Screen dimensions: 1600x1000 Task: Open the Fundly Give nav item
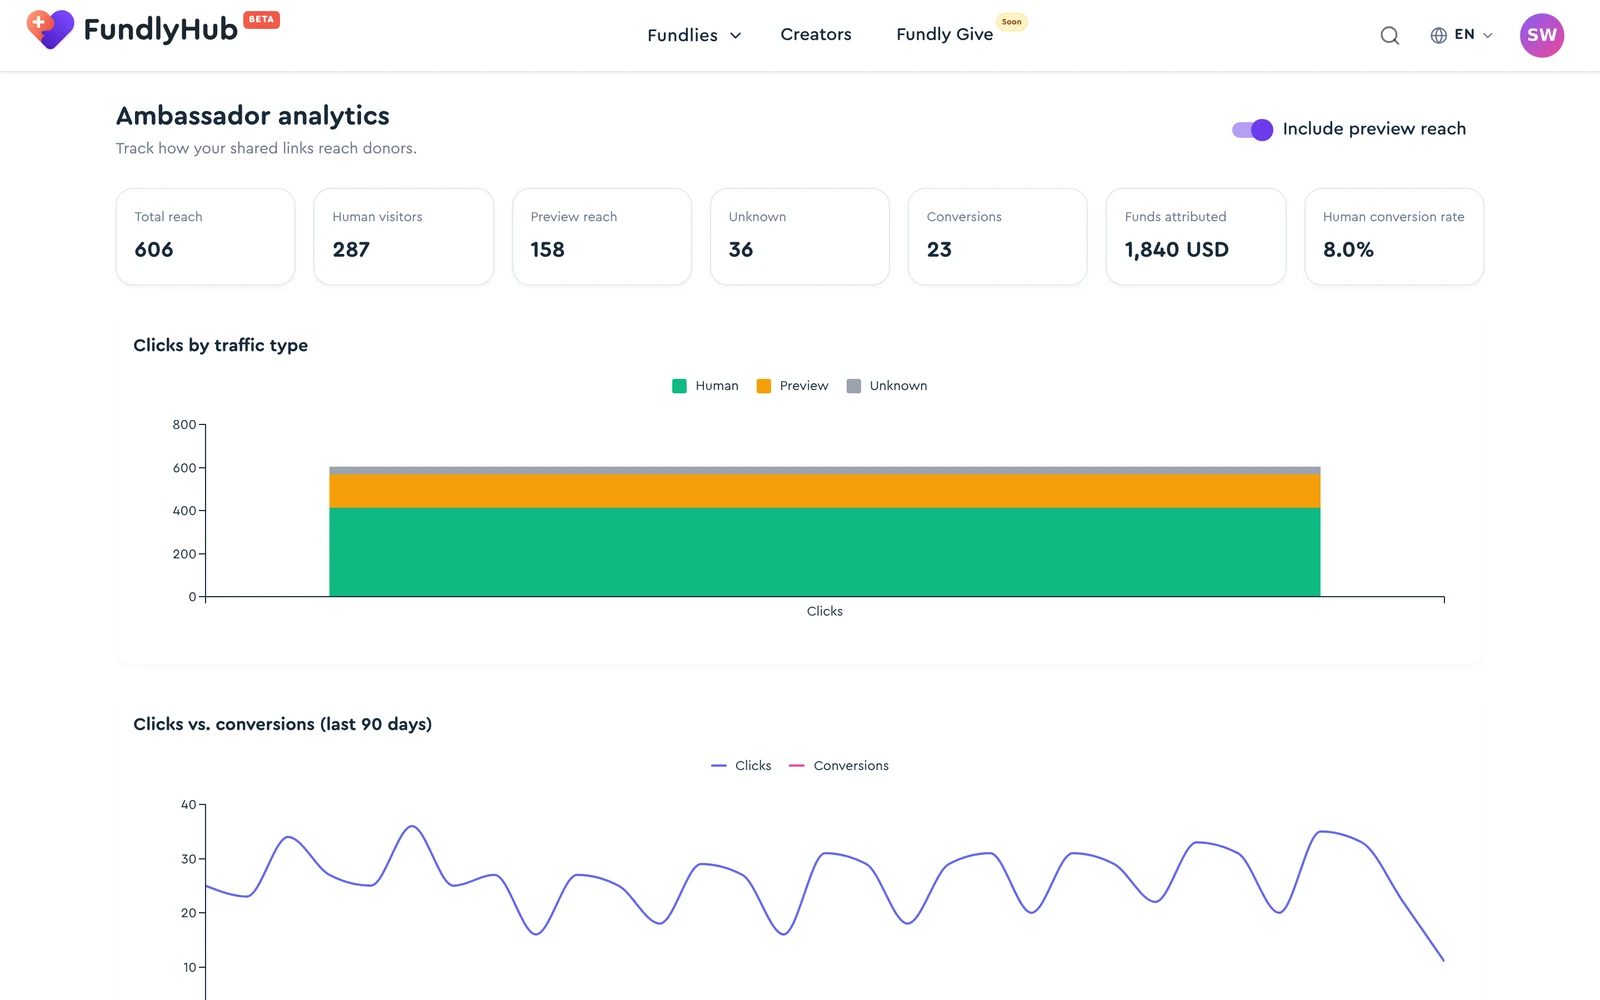pyautogui.click(x=945, y=35)
